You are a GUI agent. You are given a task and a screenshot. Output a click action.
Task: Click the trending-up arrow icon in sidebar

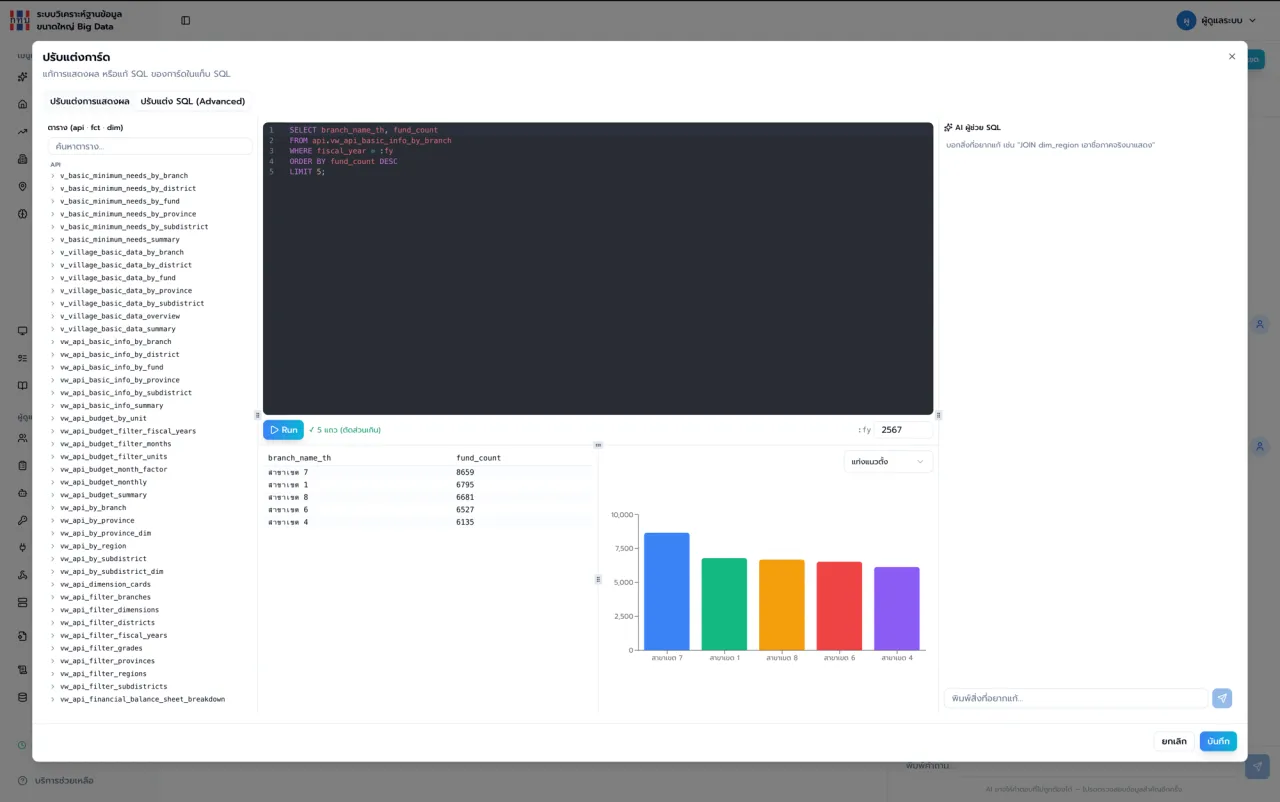[x=23, y=131]
